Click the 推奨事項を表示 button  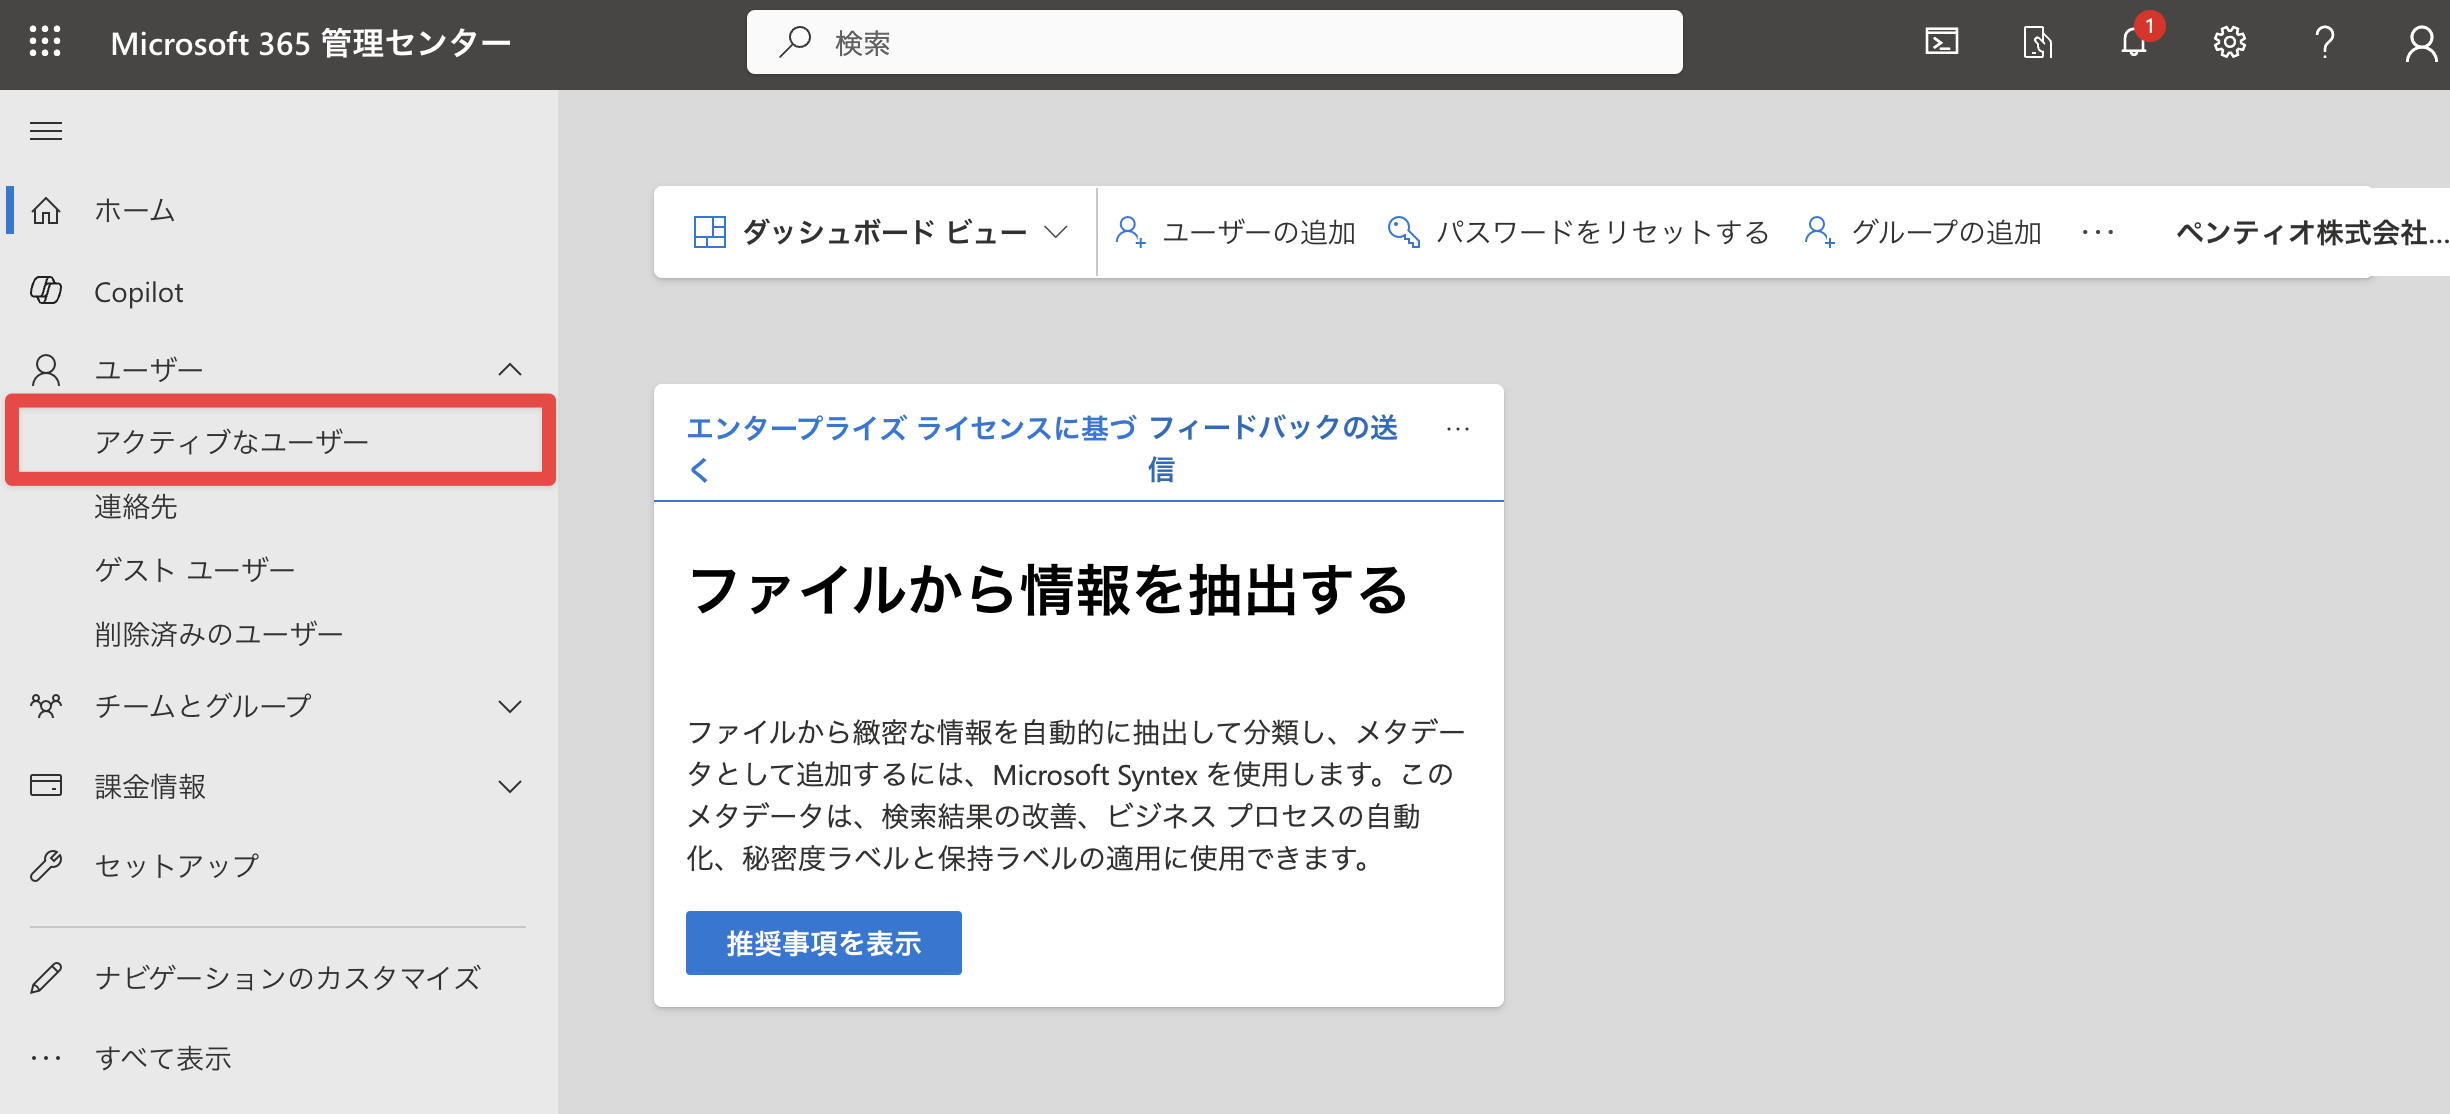(x=823, y=943)
